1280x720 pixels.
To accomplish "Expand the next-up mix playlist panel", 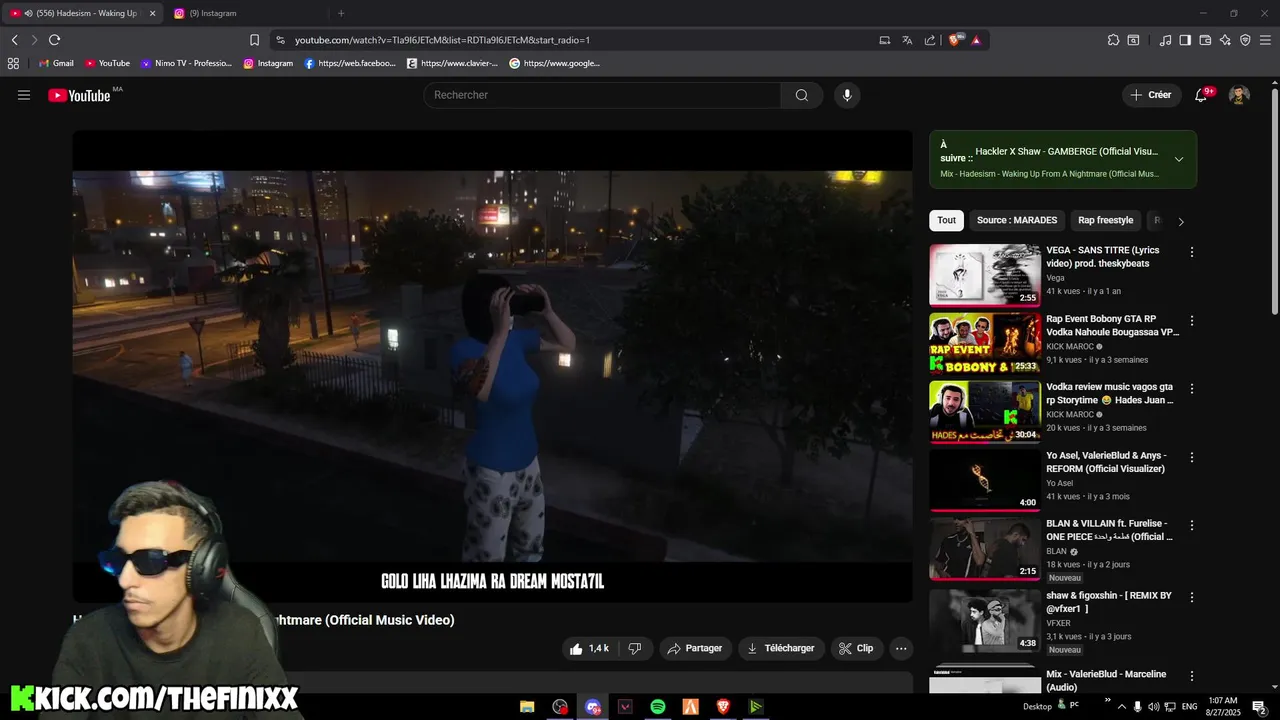I will click(x=1179, y=159).
